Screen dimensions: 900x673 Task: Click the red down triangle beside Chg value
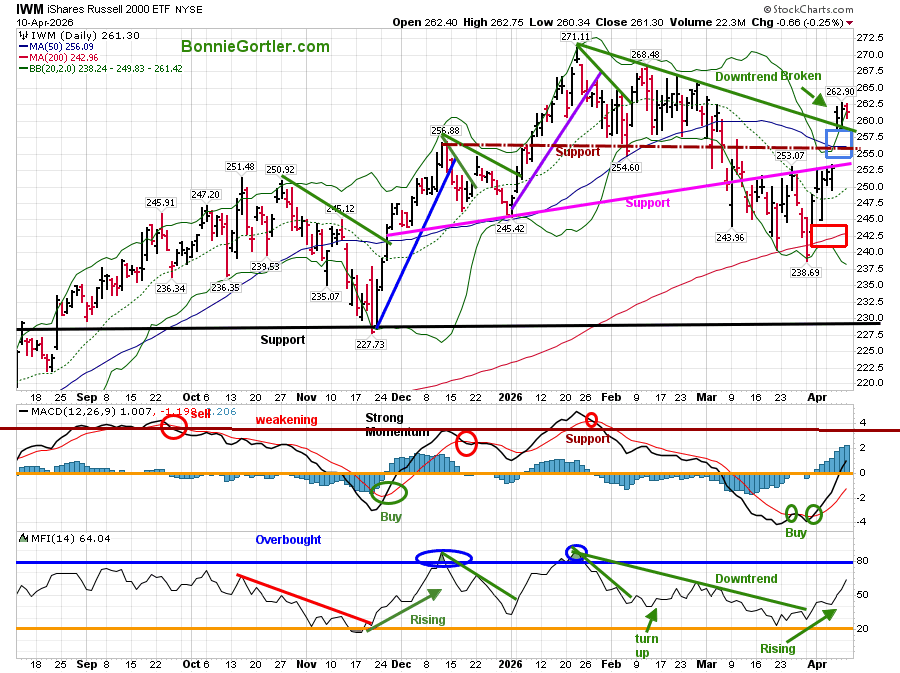pos(850,22)
